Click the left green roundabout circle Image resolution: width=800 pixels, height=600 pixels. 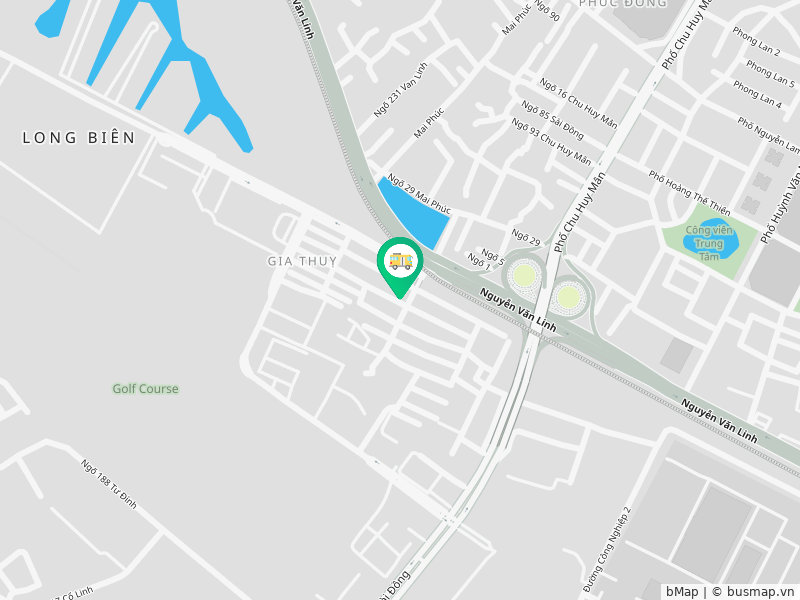coord(524,276)
